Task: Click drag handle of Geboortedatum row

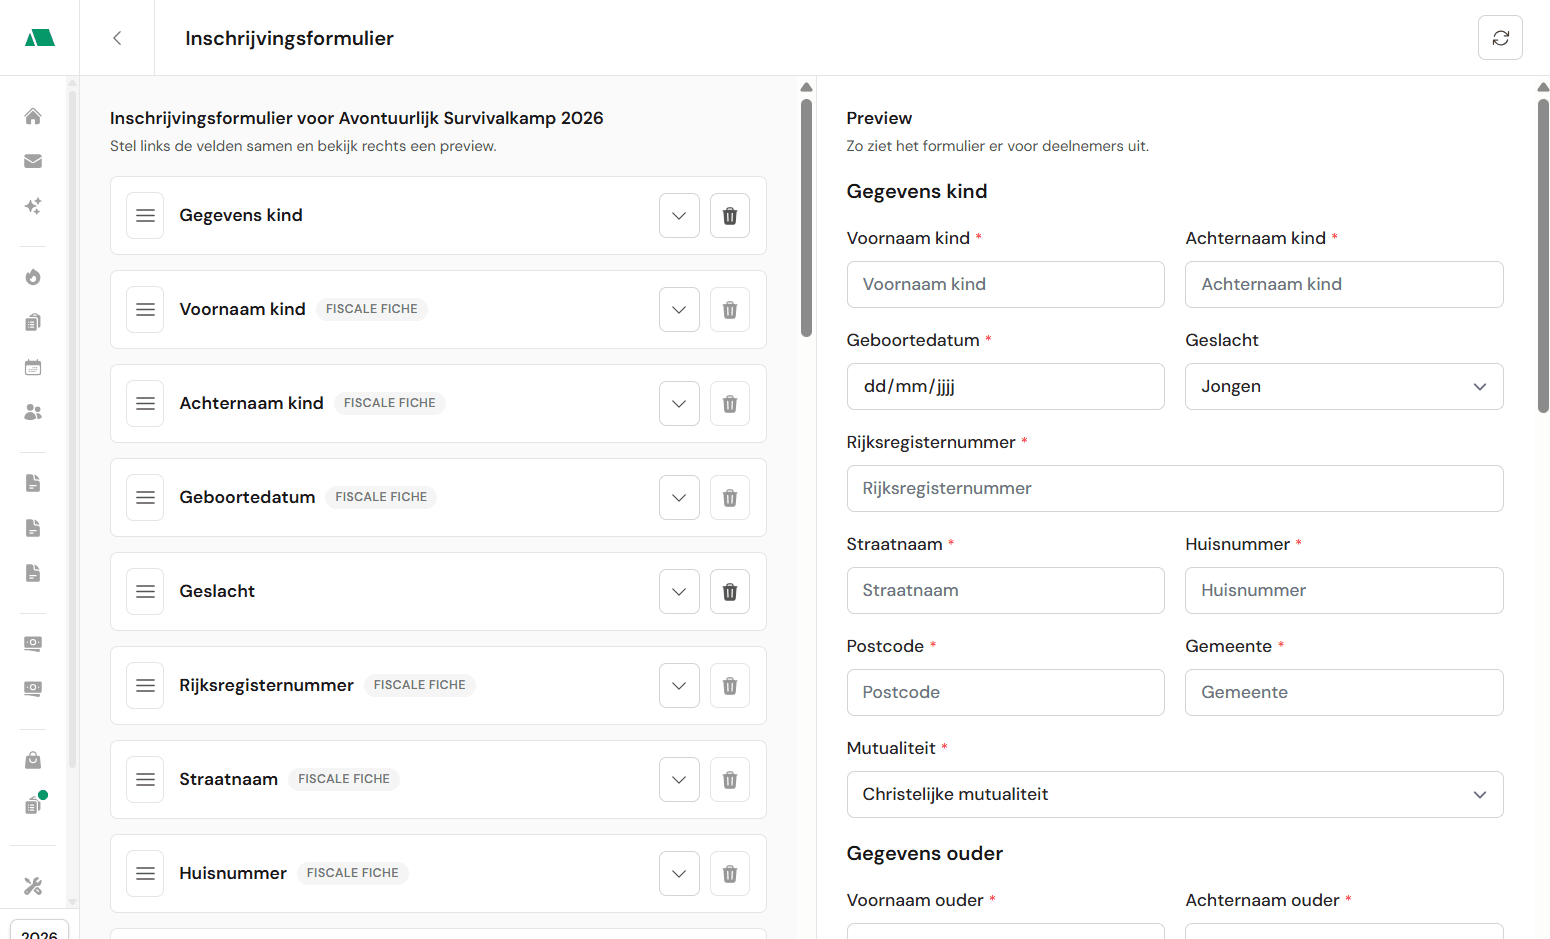Action: [x=145, y=498]
